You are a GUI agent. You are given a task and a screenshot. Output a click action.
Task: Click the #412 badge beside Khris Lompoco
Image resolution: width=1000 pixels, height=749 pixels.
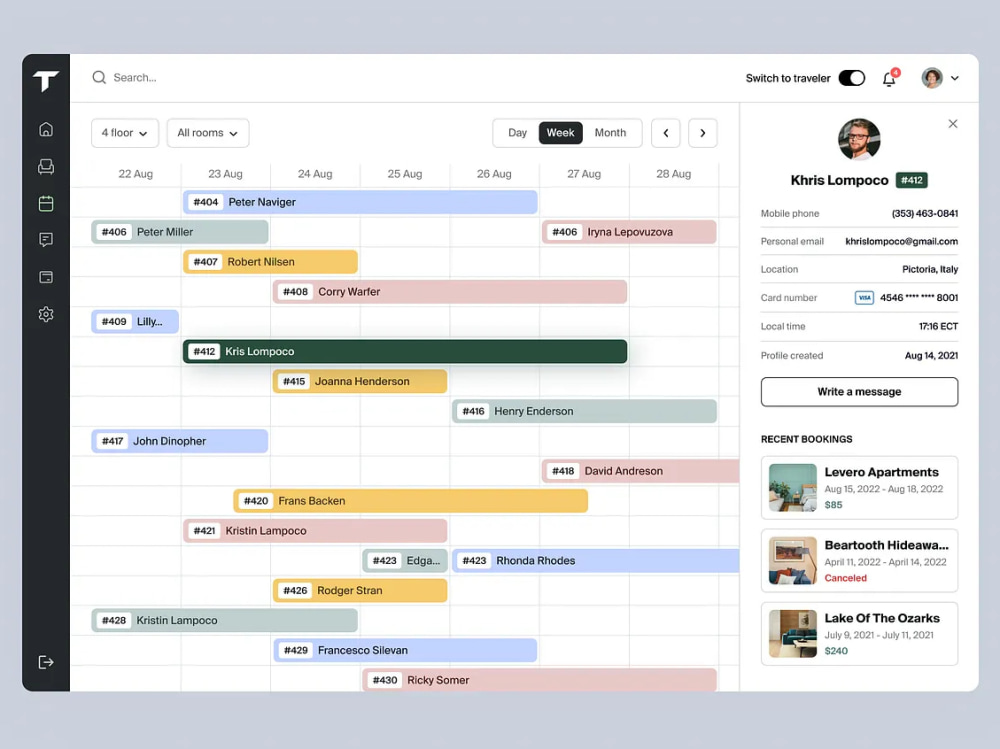tap(911, 181)
